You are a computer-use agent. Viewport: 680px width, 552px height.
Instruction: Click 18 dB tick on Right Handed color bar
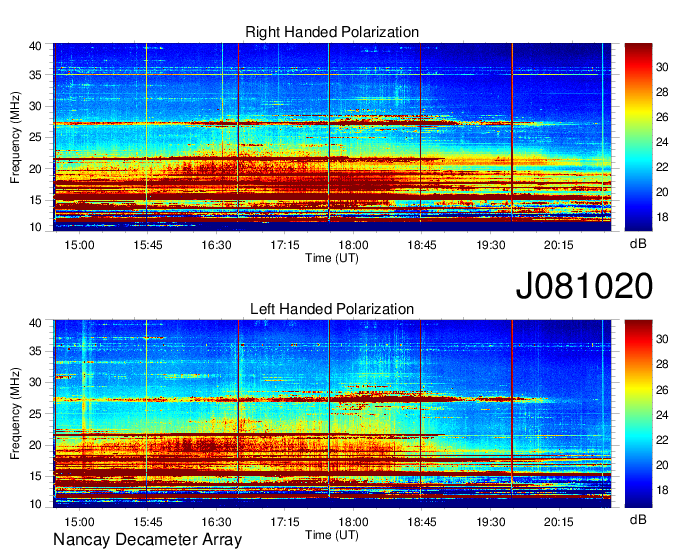click(662, 217)
